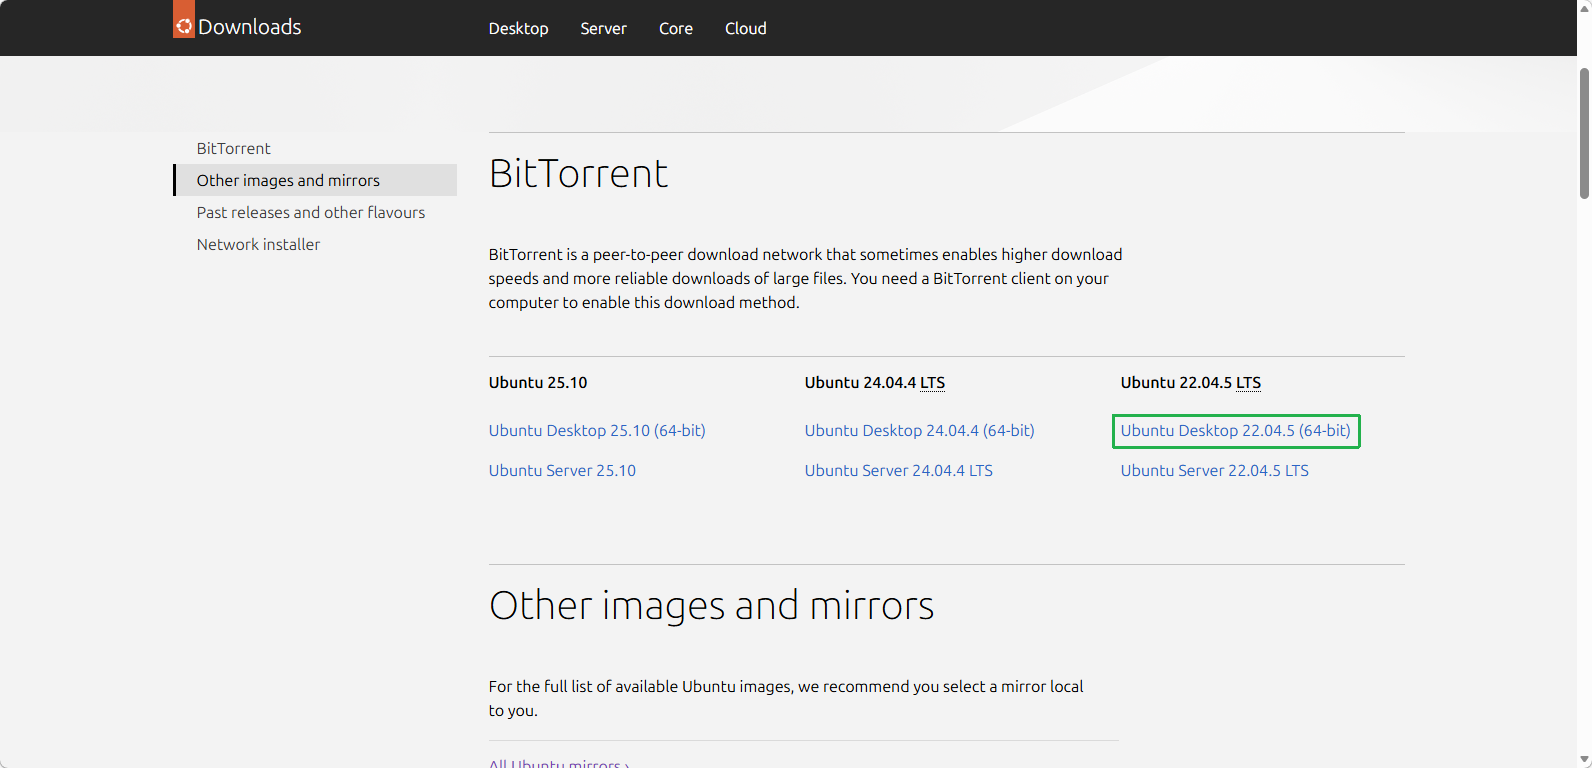Click the column heading Ubuntu 24.04.4 LTS
The height and width of the screenshot is (768, 1592).
(875, 382)
